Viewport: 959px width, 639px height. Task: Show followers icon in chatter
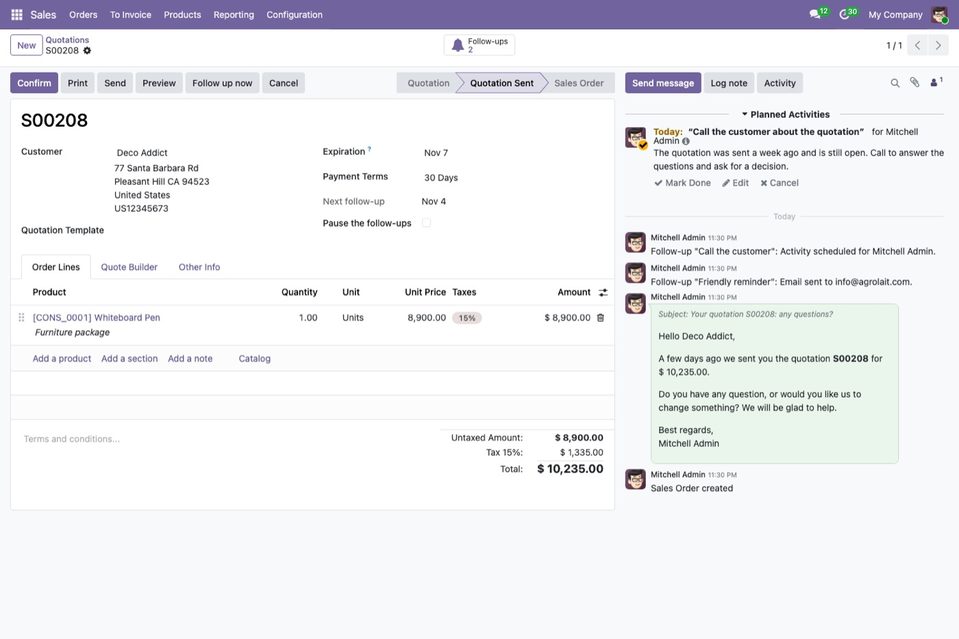point(936,83)
